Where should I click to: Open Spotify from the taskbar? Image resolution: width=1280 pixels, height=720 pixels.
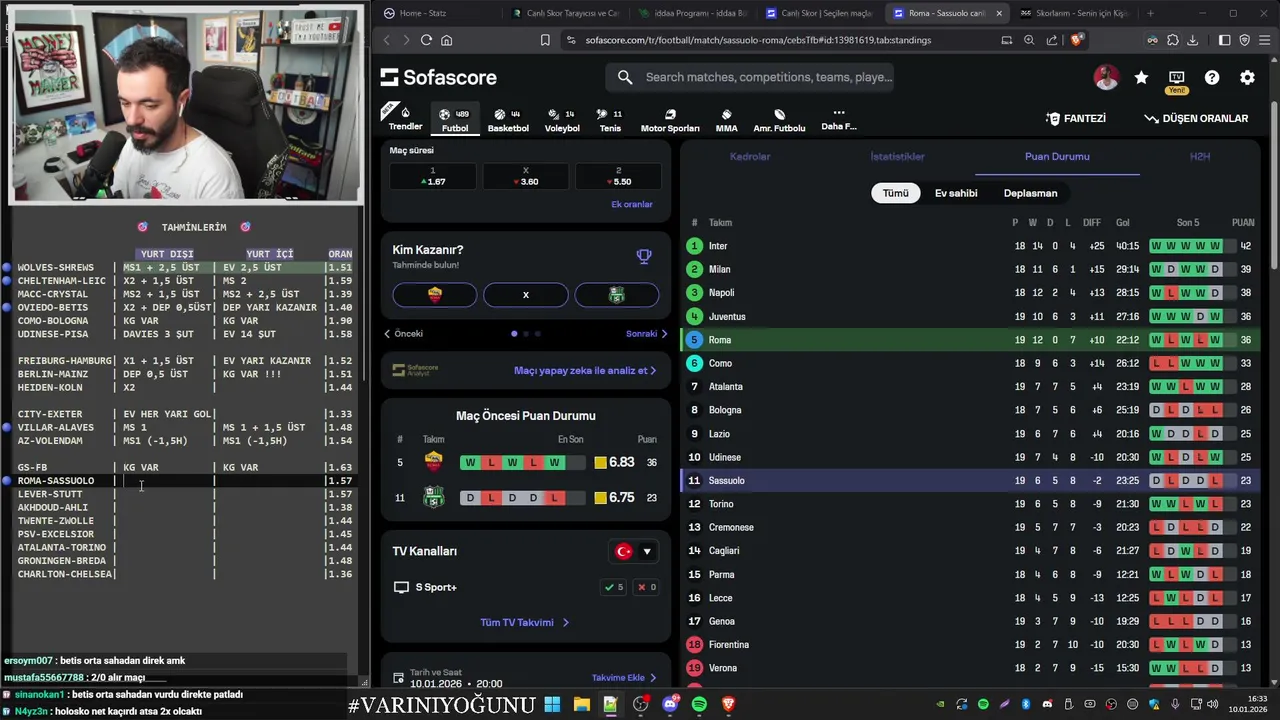tap(699, 704)
